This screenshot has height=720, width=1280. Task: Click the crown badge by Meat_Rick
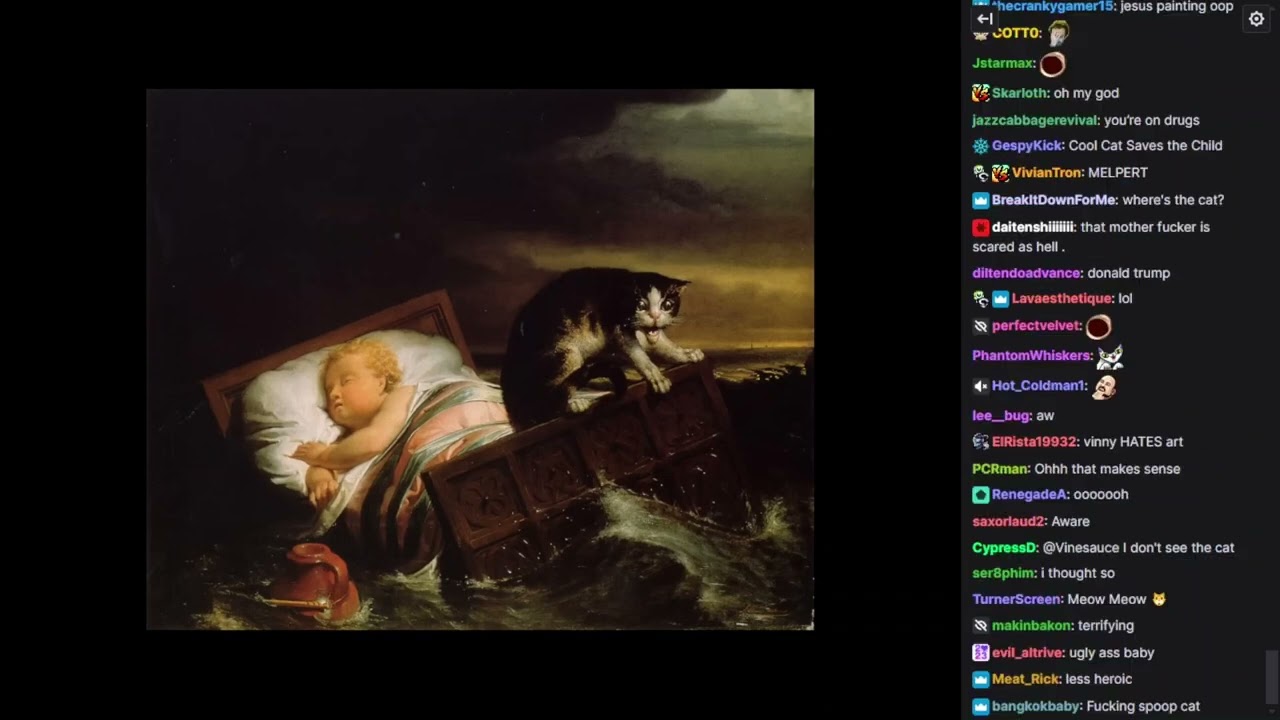point(980,680)
